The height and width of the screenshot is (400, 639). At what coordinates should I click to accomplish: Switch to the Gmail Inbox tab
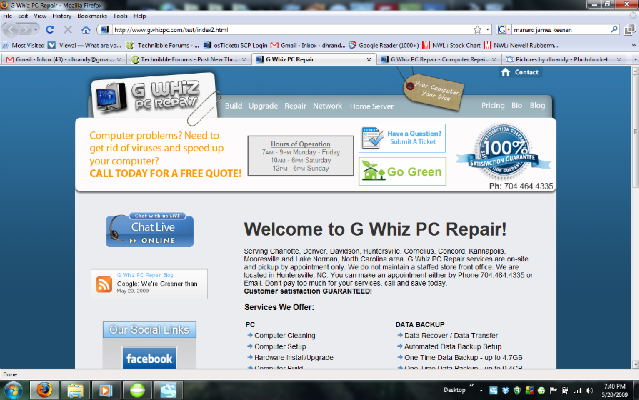pyautogui.click(x=64, y=59)
